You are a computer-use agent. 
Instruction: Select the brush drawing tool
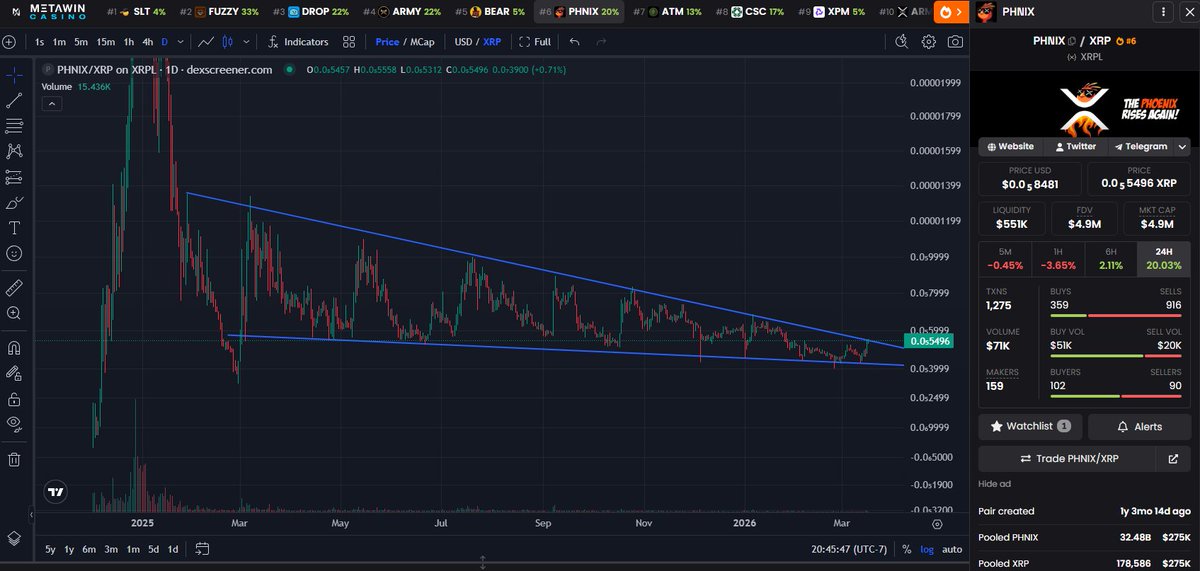coord(14,203)
